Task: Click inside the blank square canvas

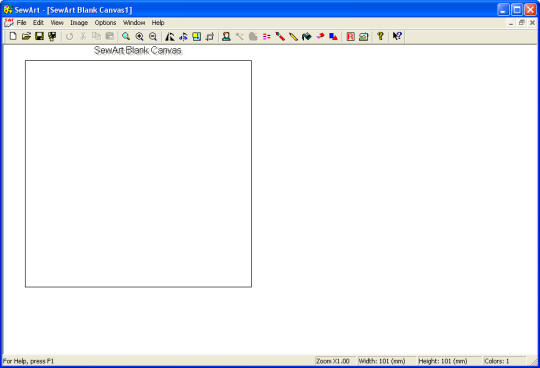Action: tap(138, 174)
